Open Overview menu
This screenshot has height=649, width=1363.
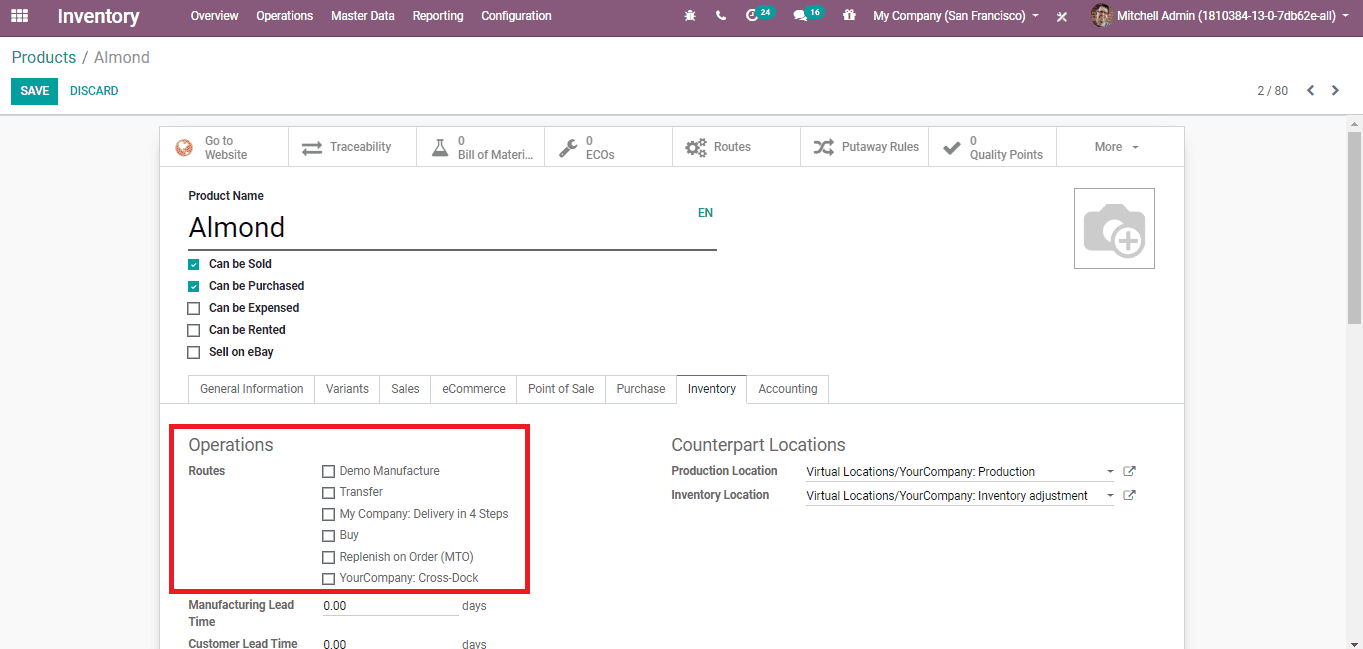[x=214, y=16]
